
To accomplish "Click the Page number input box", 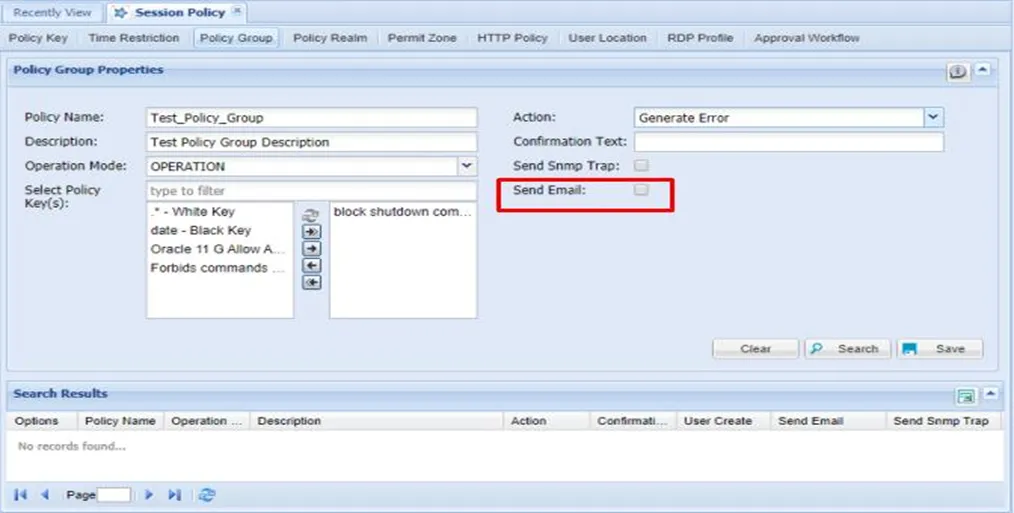I will [x=113, y=495].
